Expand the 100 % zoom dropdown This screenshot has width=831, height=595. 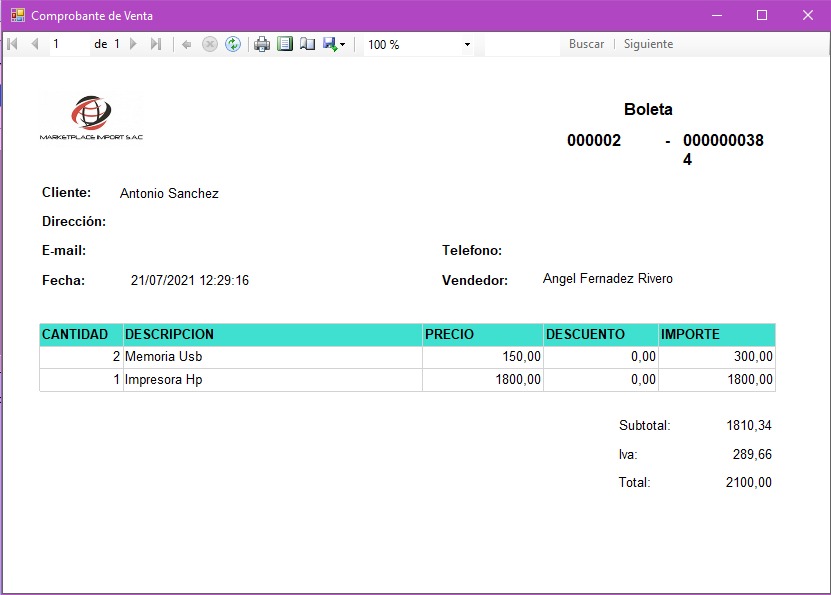point(467,45)
